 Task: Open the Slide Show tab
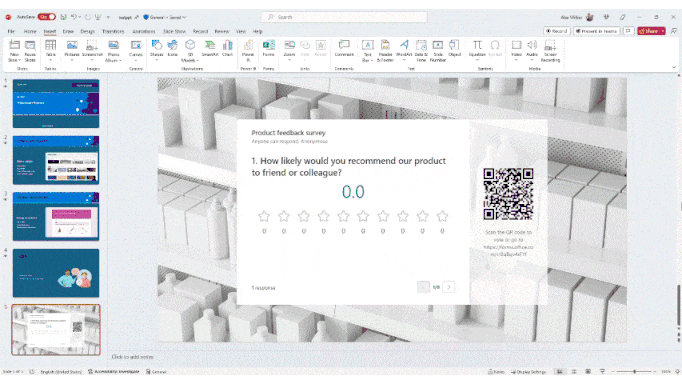174,31
